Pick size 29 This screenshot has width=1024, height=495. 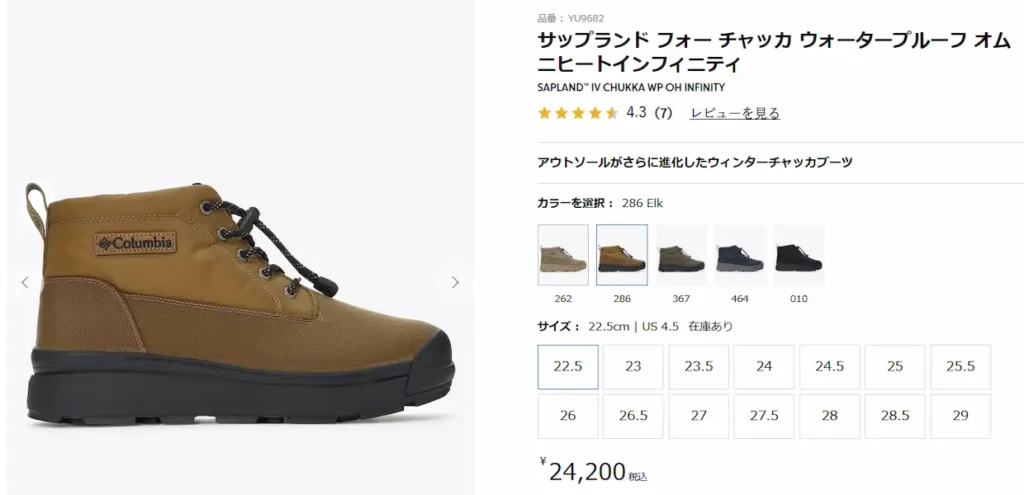[x=960, y=416]
